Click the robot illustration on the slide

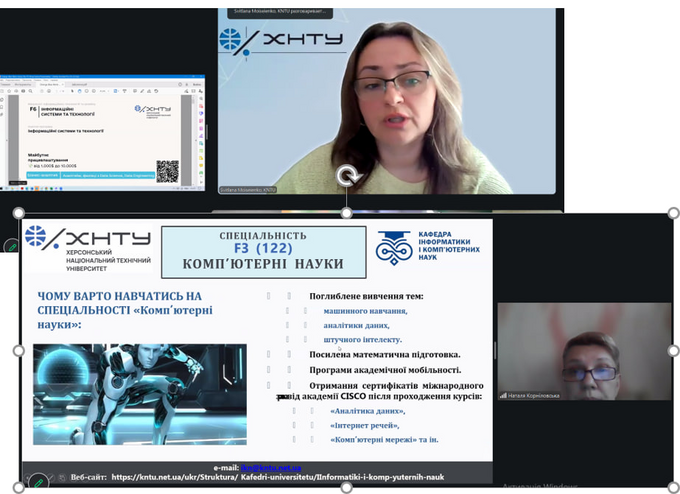tap(139, 380)
